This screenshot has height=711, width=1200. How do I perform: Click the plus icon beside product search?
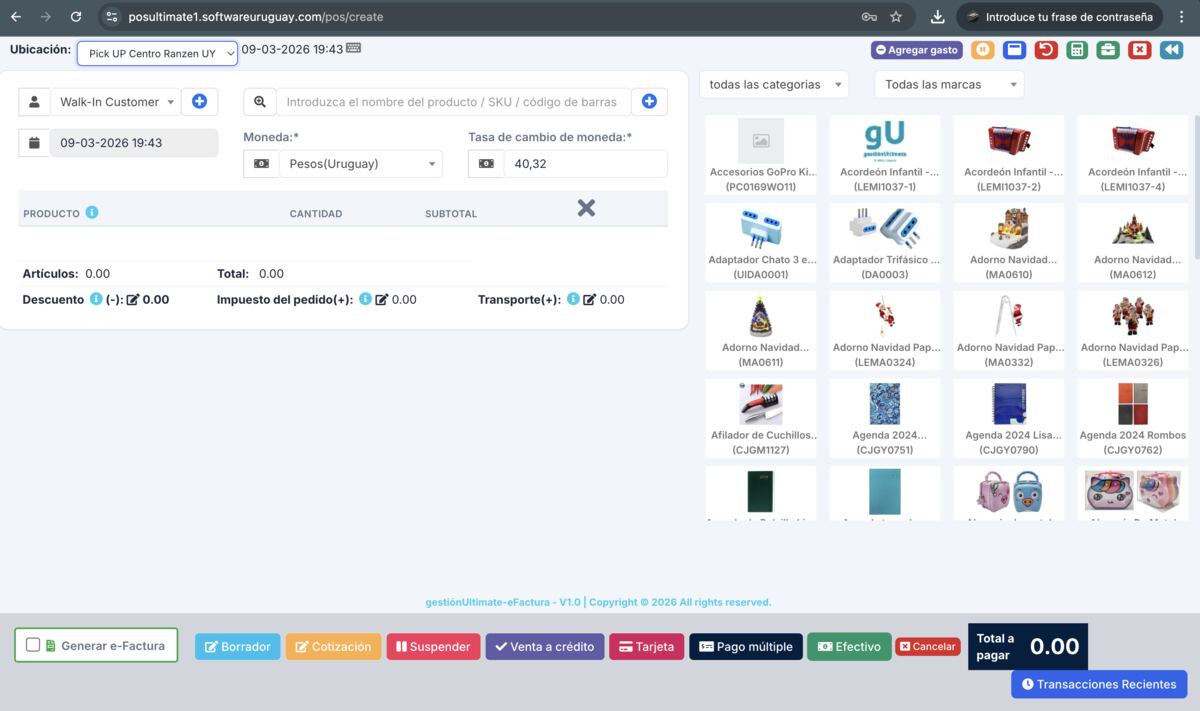pyautogui.click(x=649, y=101)
